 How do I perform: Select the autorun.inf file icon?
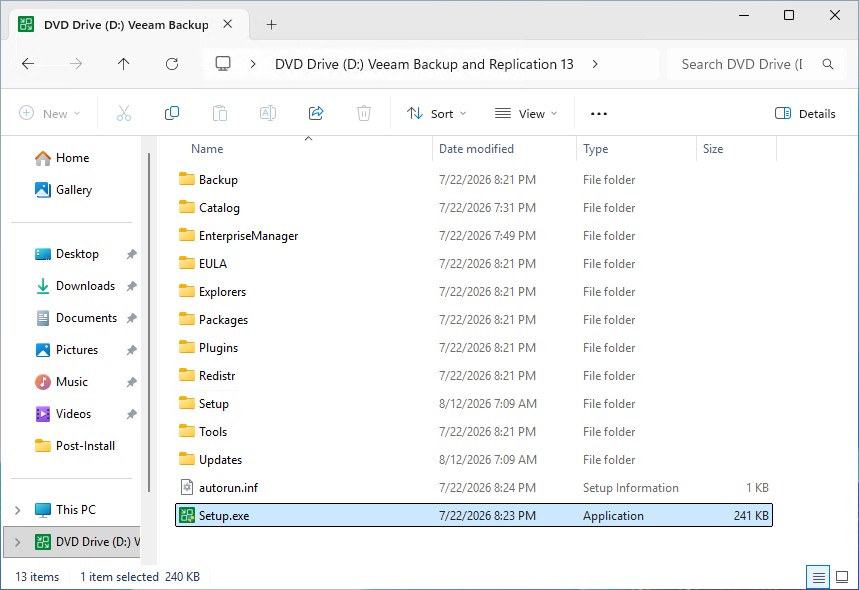[x=187, y=487]
